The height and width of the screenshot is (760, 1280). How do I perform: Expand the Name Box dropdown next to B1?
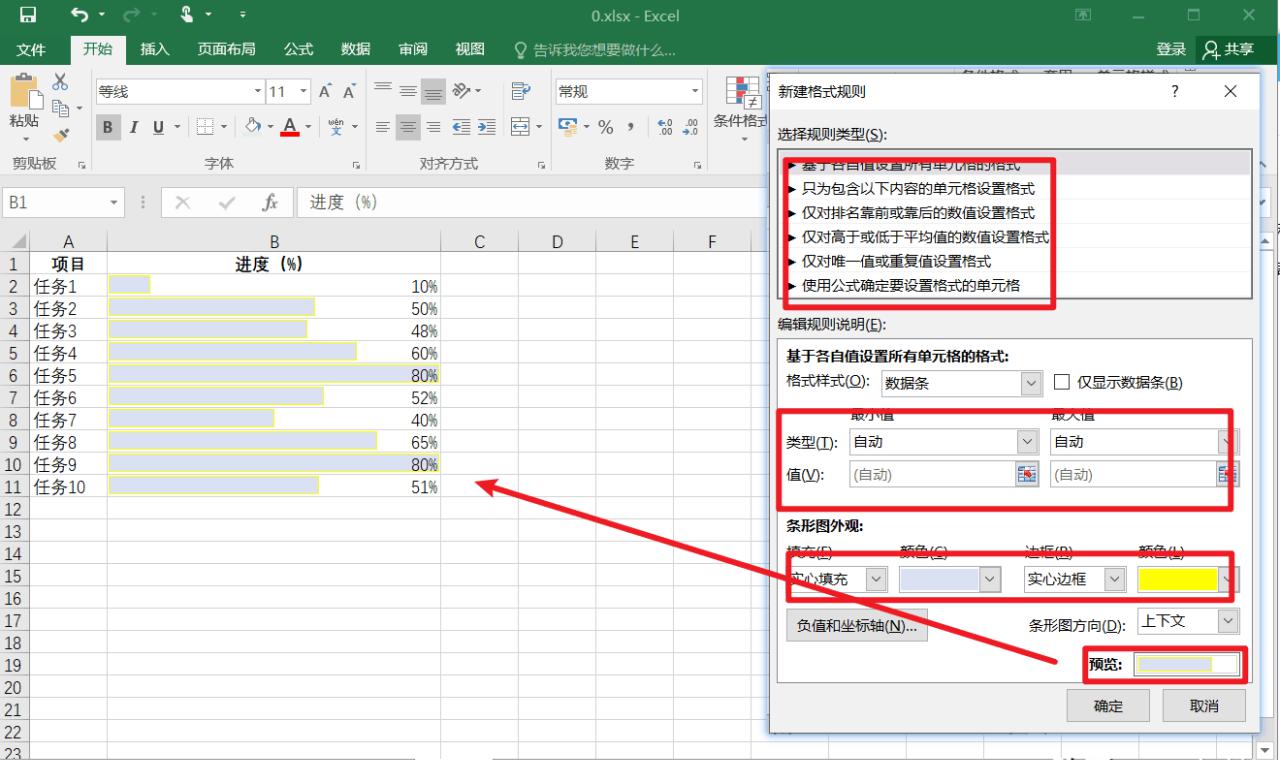[114, 202]
